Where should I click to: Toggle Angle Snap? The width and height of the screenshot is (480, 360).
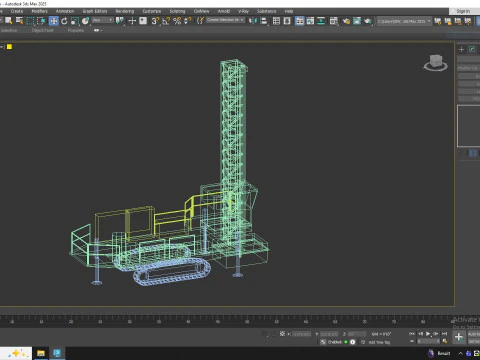click(x=166, y=21)
